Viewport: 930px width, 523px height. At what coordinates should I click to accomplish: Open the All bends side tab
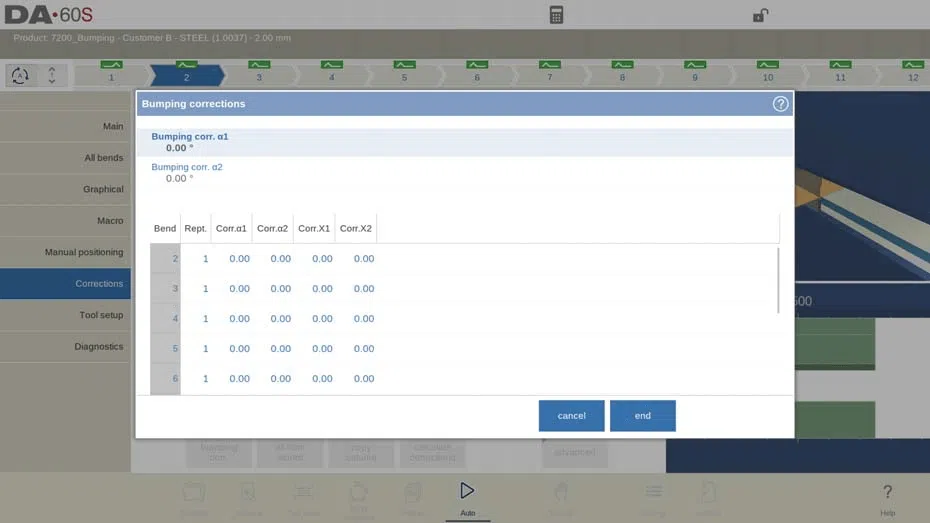pyautogui.click(x=65, y=158)
